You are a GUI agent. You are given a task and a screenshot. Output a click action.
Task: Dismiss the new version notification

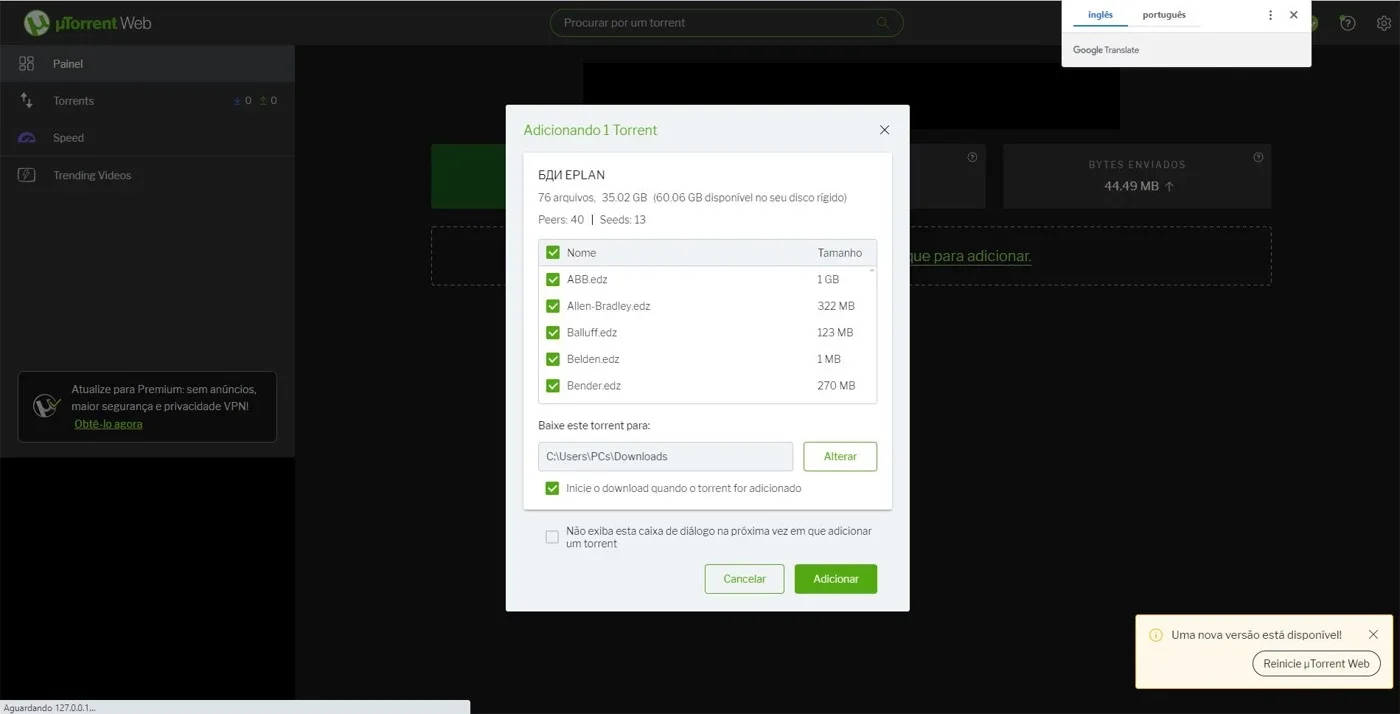coord(1373,634)
